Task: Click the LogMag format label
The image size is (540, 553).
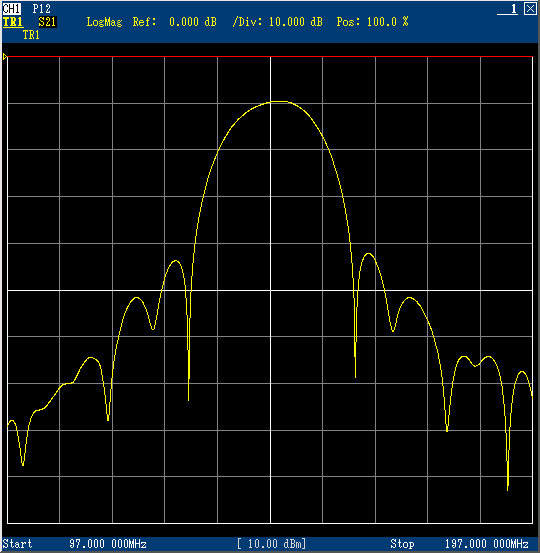Action: pyautogui.click(x=104, y=22)
